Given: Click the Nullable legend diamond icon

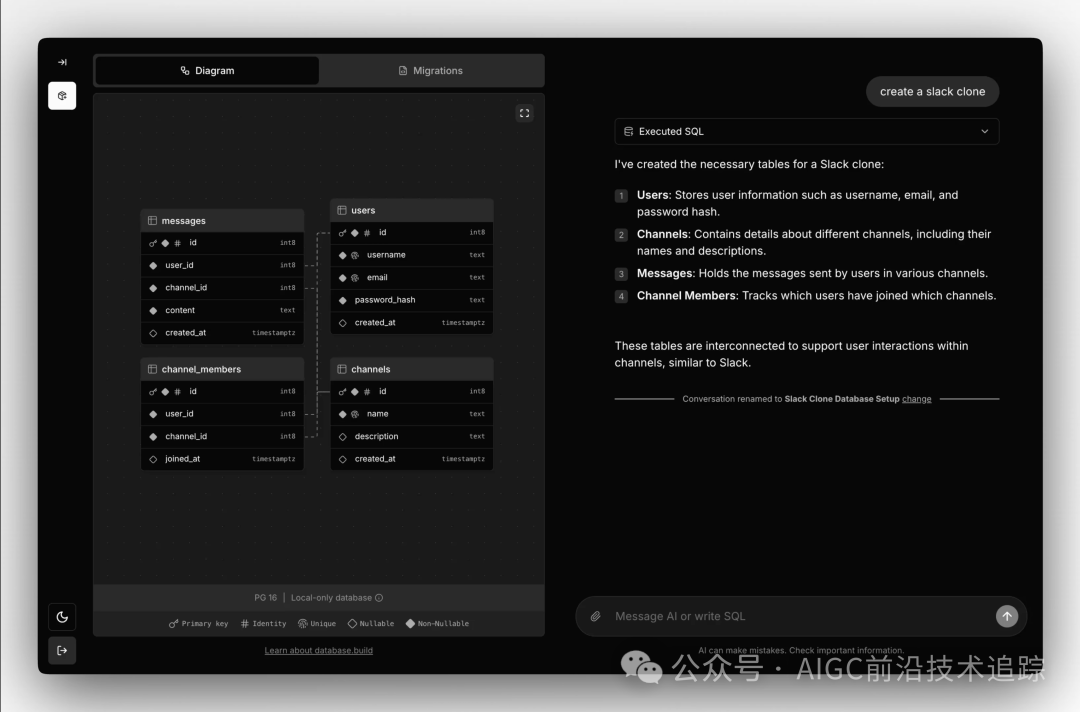Looking at the screenshot, I should click(352, 624).
